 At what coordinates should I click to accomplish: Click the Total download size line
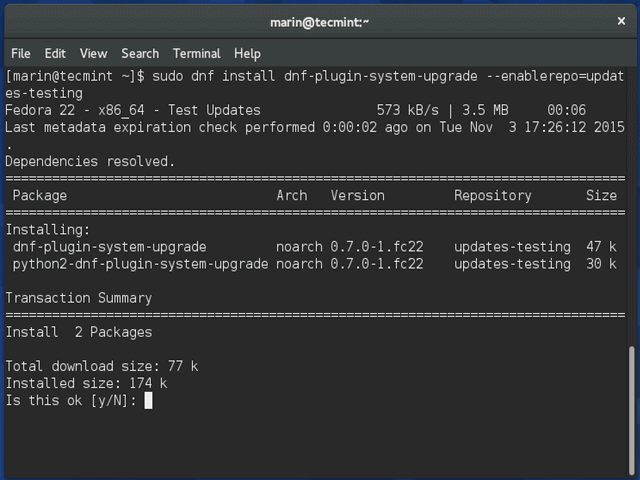point(102,366)
